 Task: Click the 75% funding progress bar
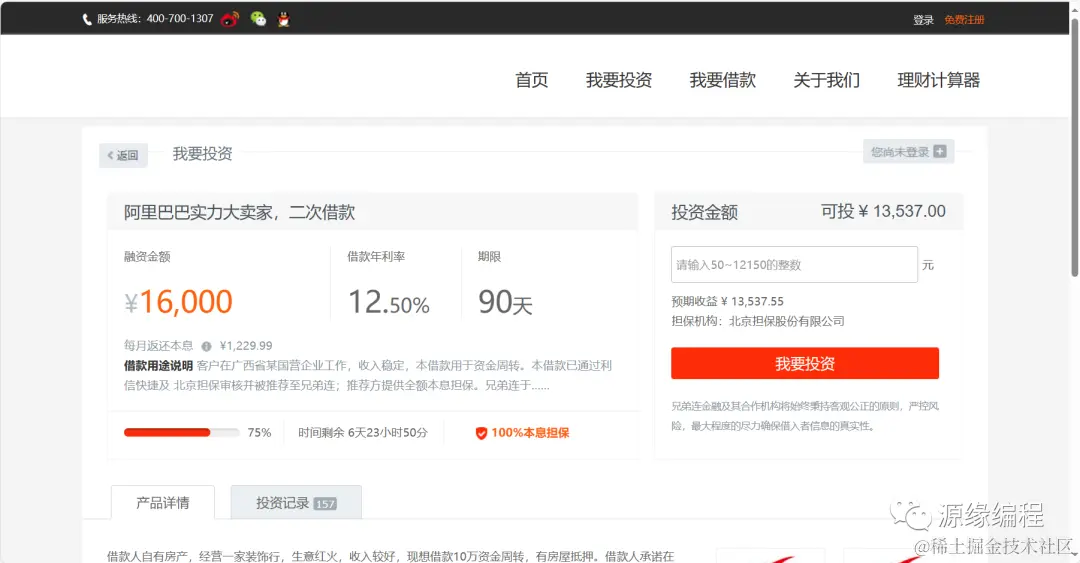[181, 433]
